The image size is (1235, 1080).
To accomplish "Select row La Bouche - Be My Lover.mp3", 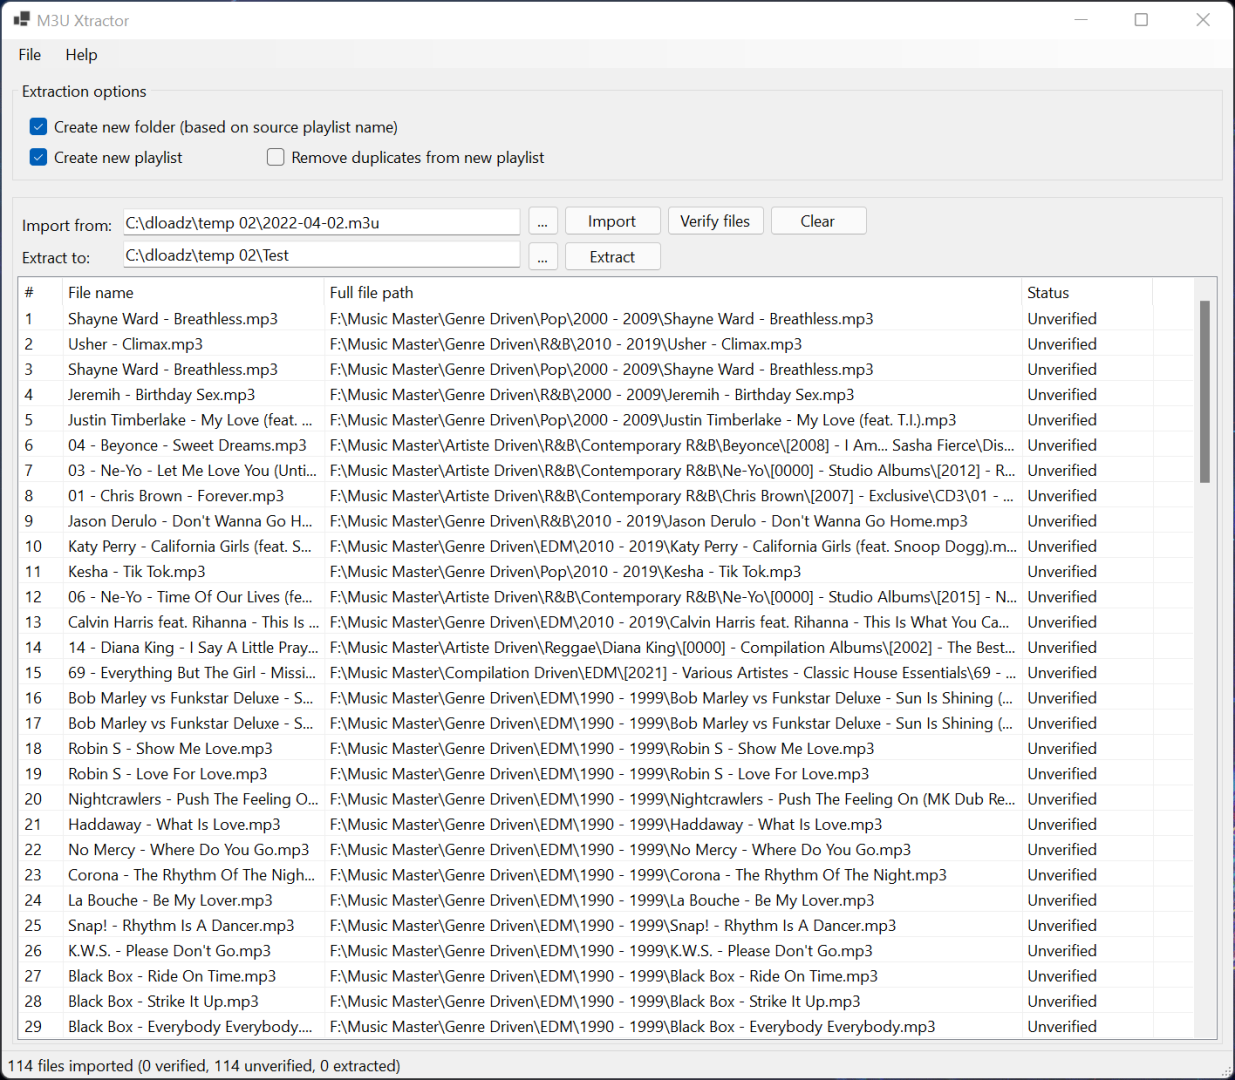I will 606,901.
